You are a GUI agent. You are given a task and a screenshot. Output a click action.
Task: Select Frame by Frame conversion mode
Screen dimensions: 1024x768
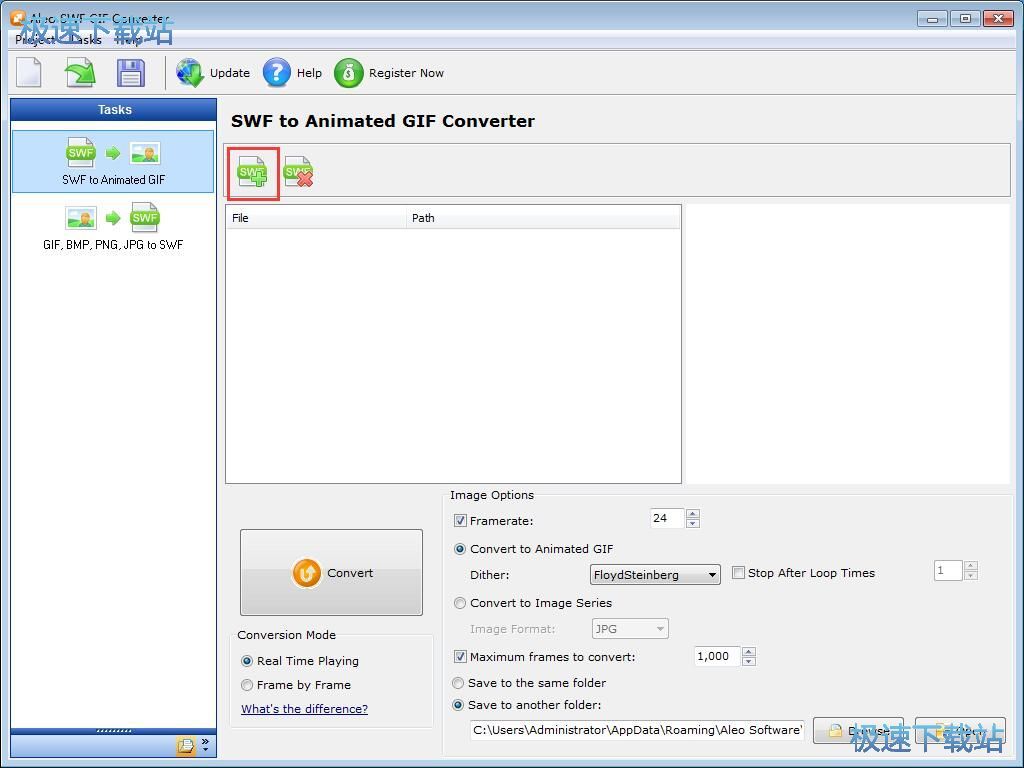[296, 685]
